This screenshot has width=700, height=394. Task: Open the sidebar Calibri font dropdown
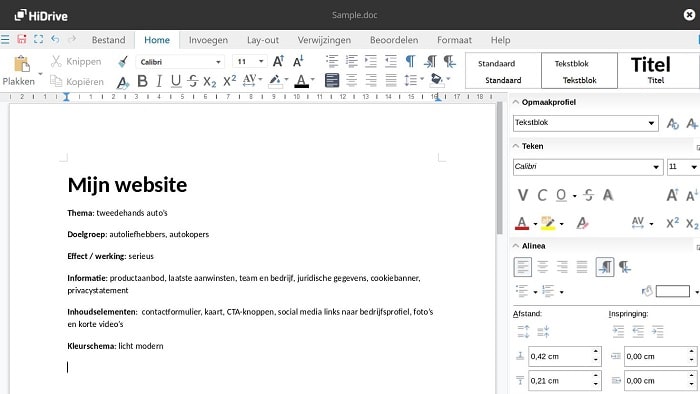pyautogui.click(x=656, y=167)
